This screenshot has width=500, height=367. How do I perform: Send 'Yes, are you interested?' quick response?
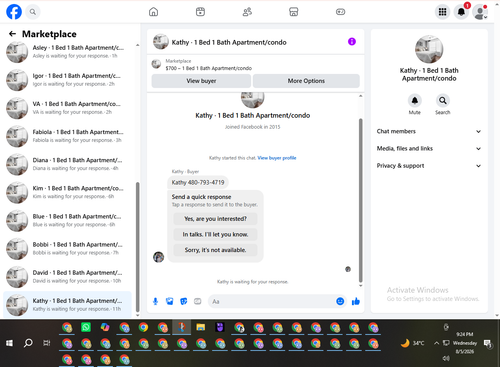tap(215, 219)
